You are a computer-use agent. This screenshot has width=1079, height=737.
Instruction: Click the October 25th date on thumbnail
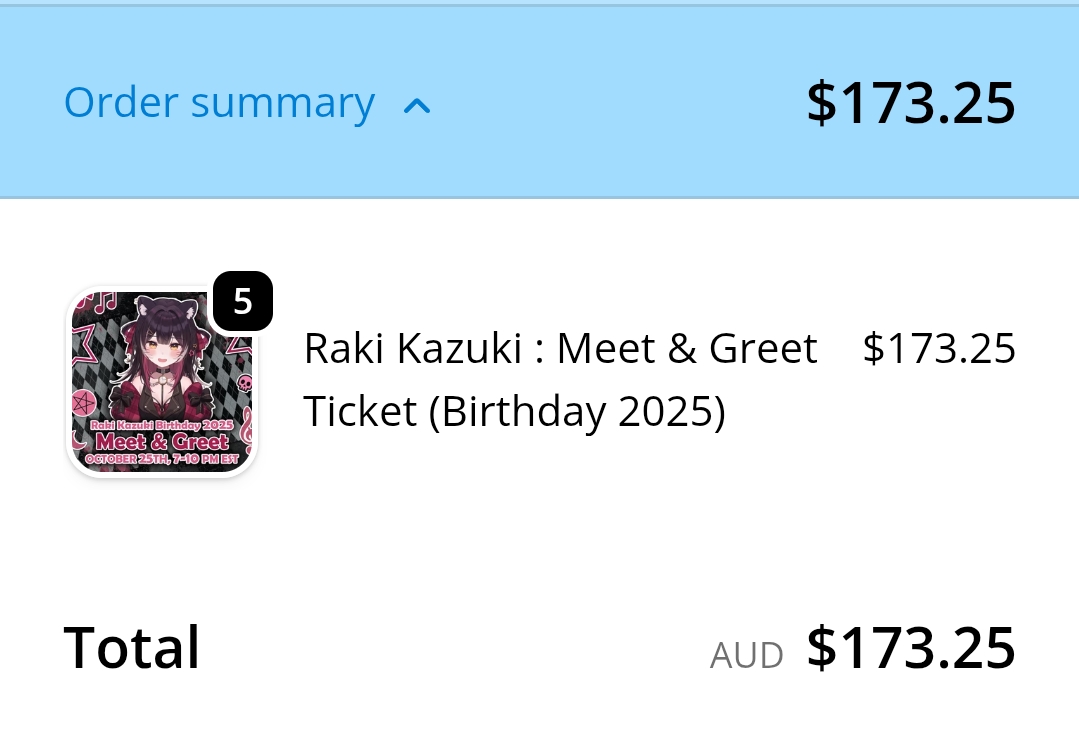(x=160, y=459)
